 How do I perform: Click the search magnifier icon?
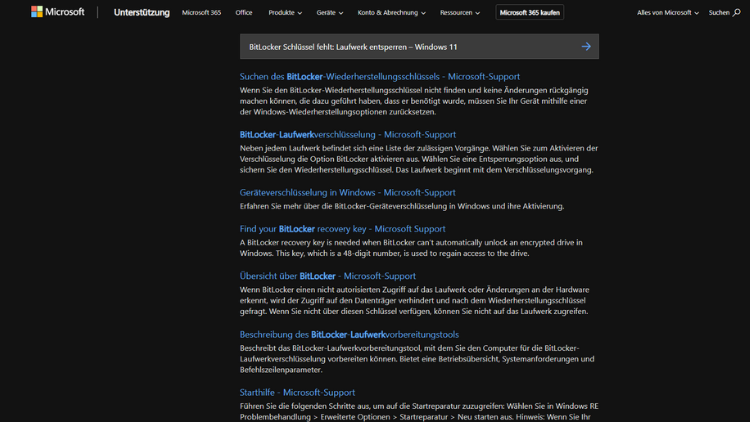pyautogui.click(x=737, y=13)
